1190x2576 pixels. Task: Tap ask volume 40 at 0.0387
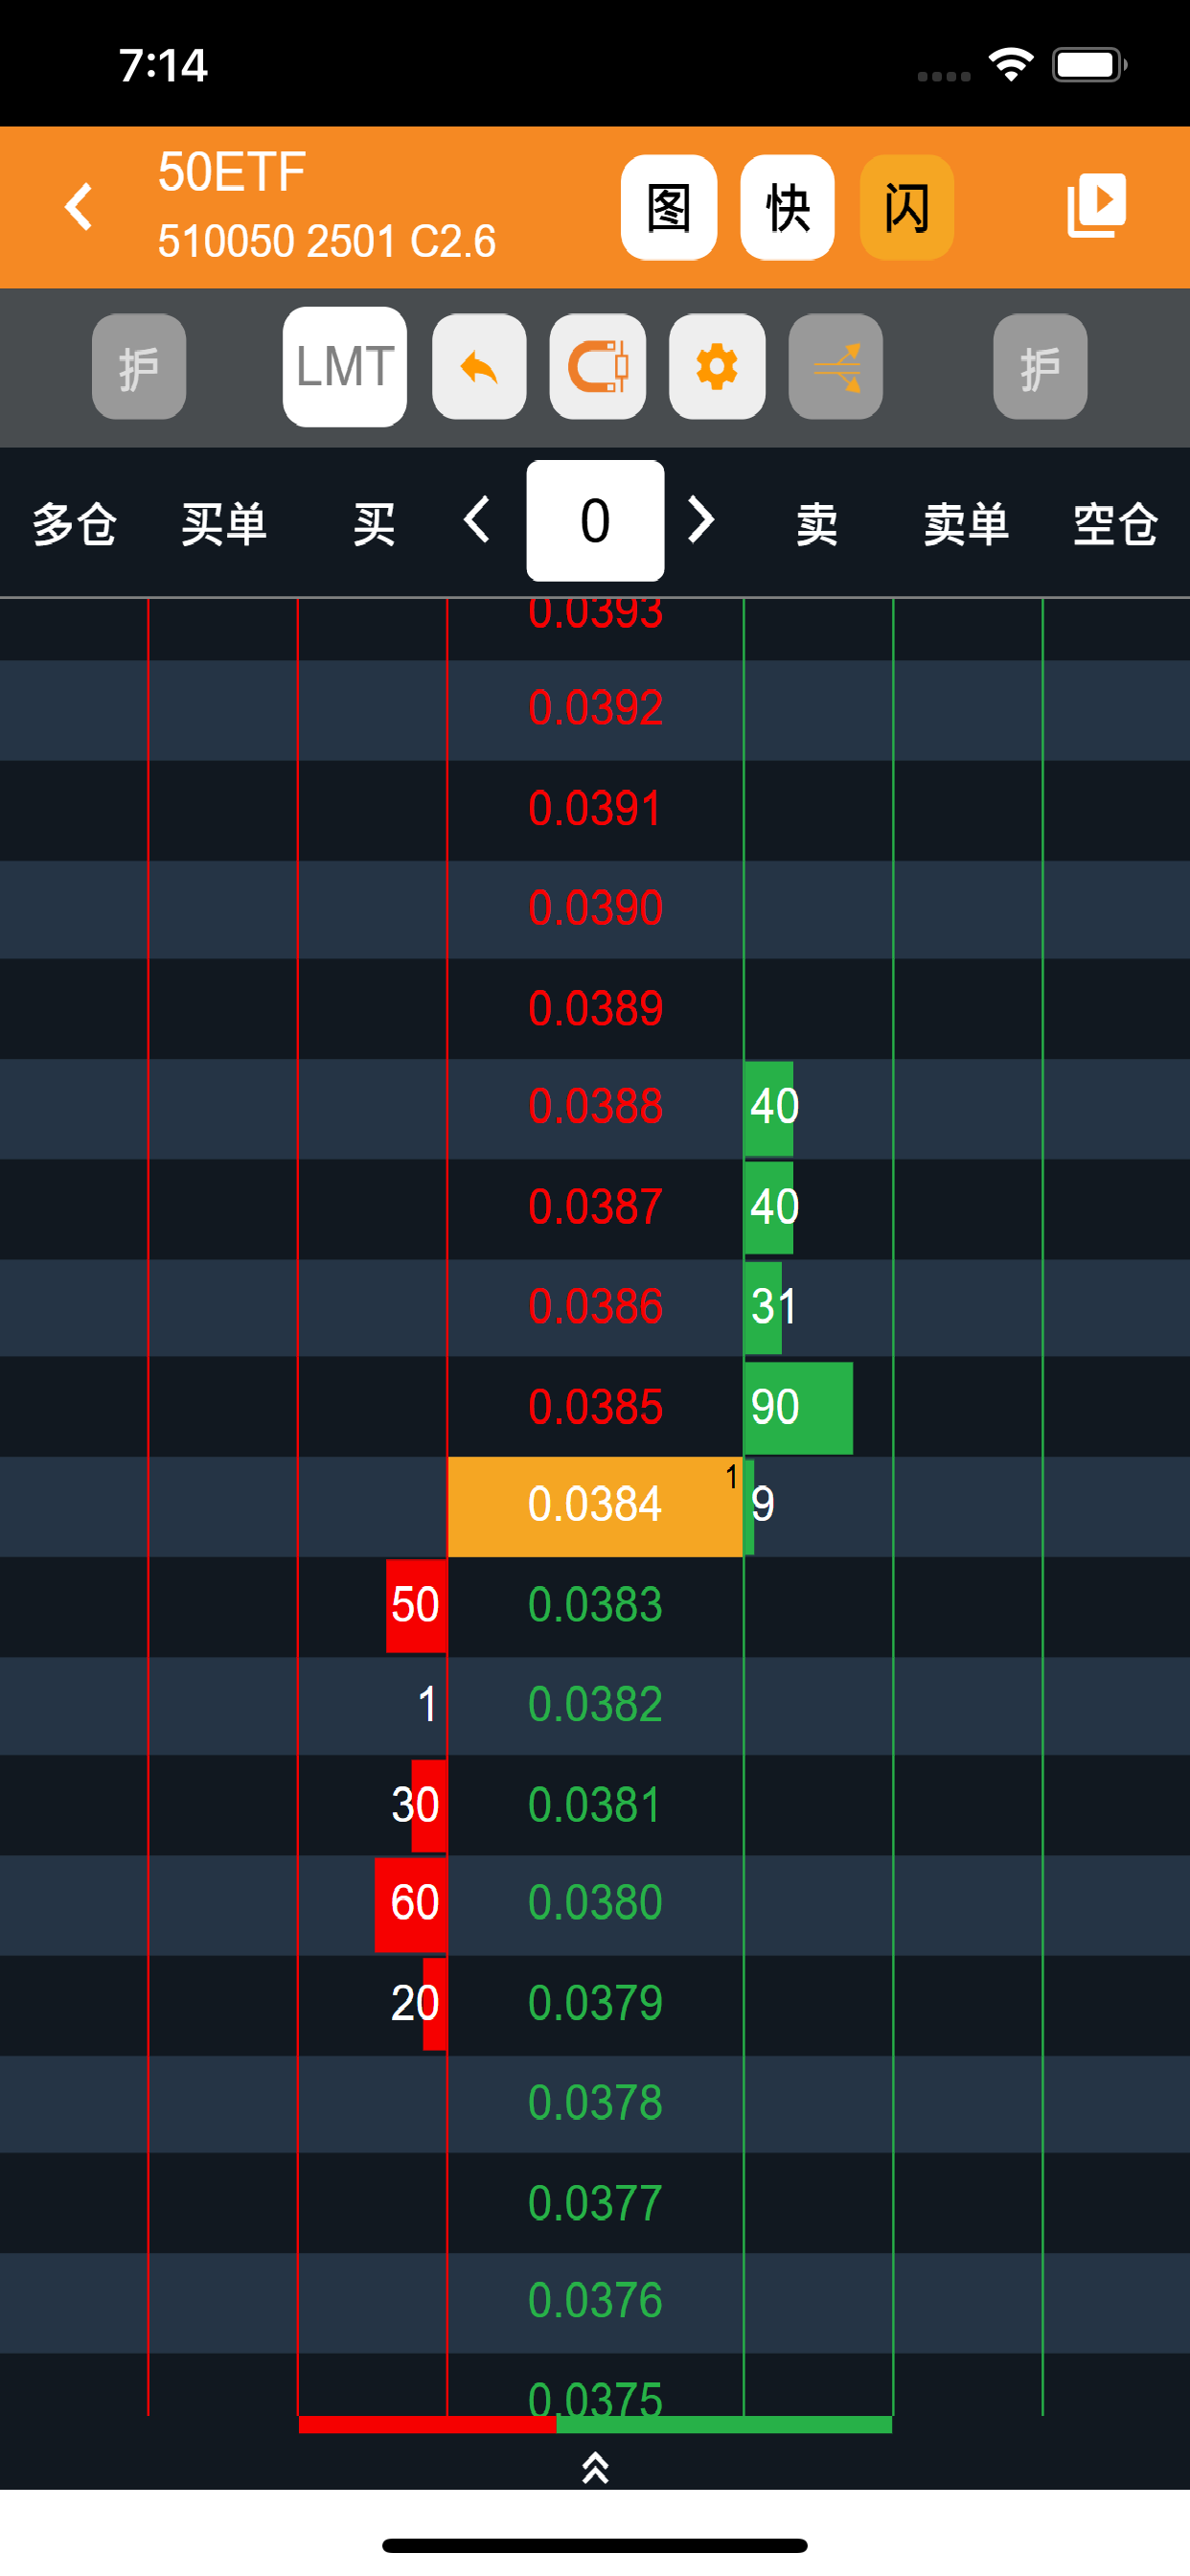click(773, 1207)
